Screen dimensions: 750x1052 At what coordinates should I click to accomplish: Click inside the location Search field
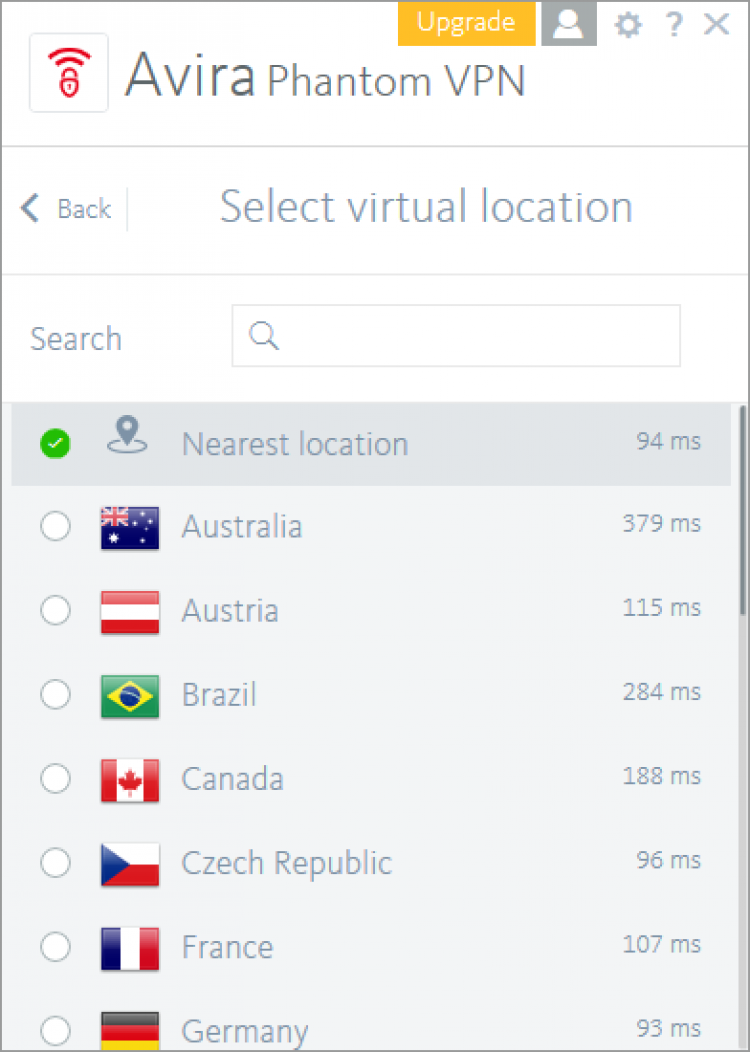pyautogui.click(x=470, y=336)
